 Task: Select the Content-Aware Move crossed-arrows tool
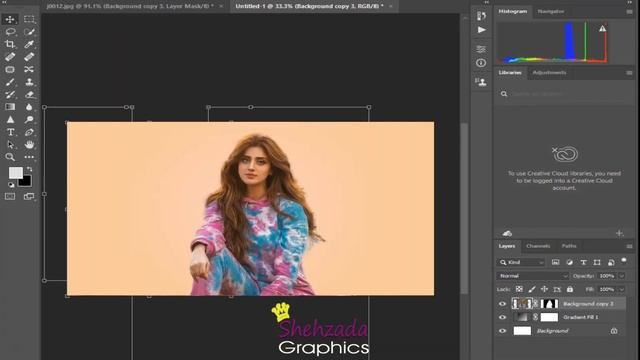29,69
